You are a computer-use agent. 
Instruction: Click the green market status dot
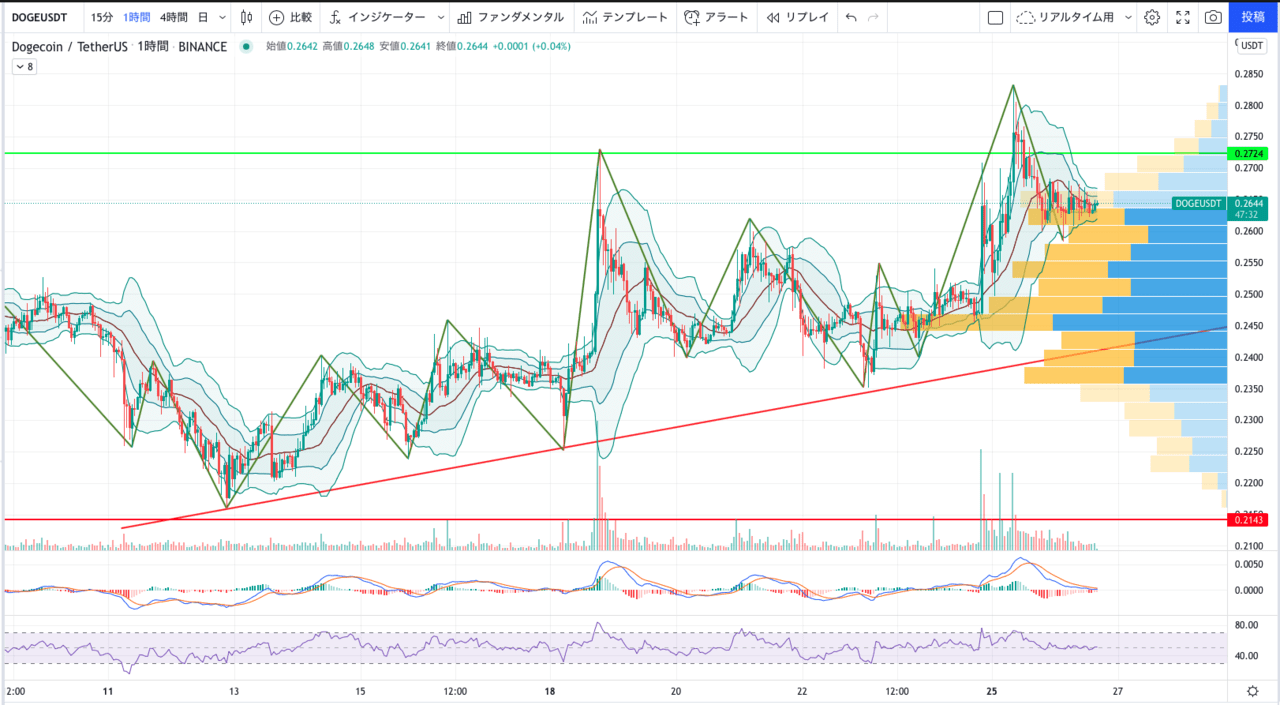(x=246, y=46)
